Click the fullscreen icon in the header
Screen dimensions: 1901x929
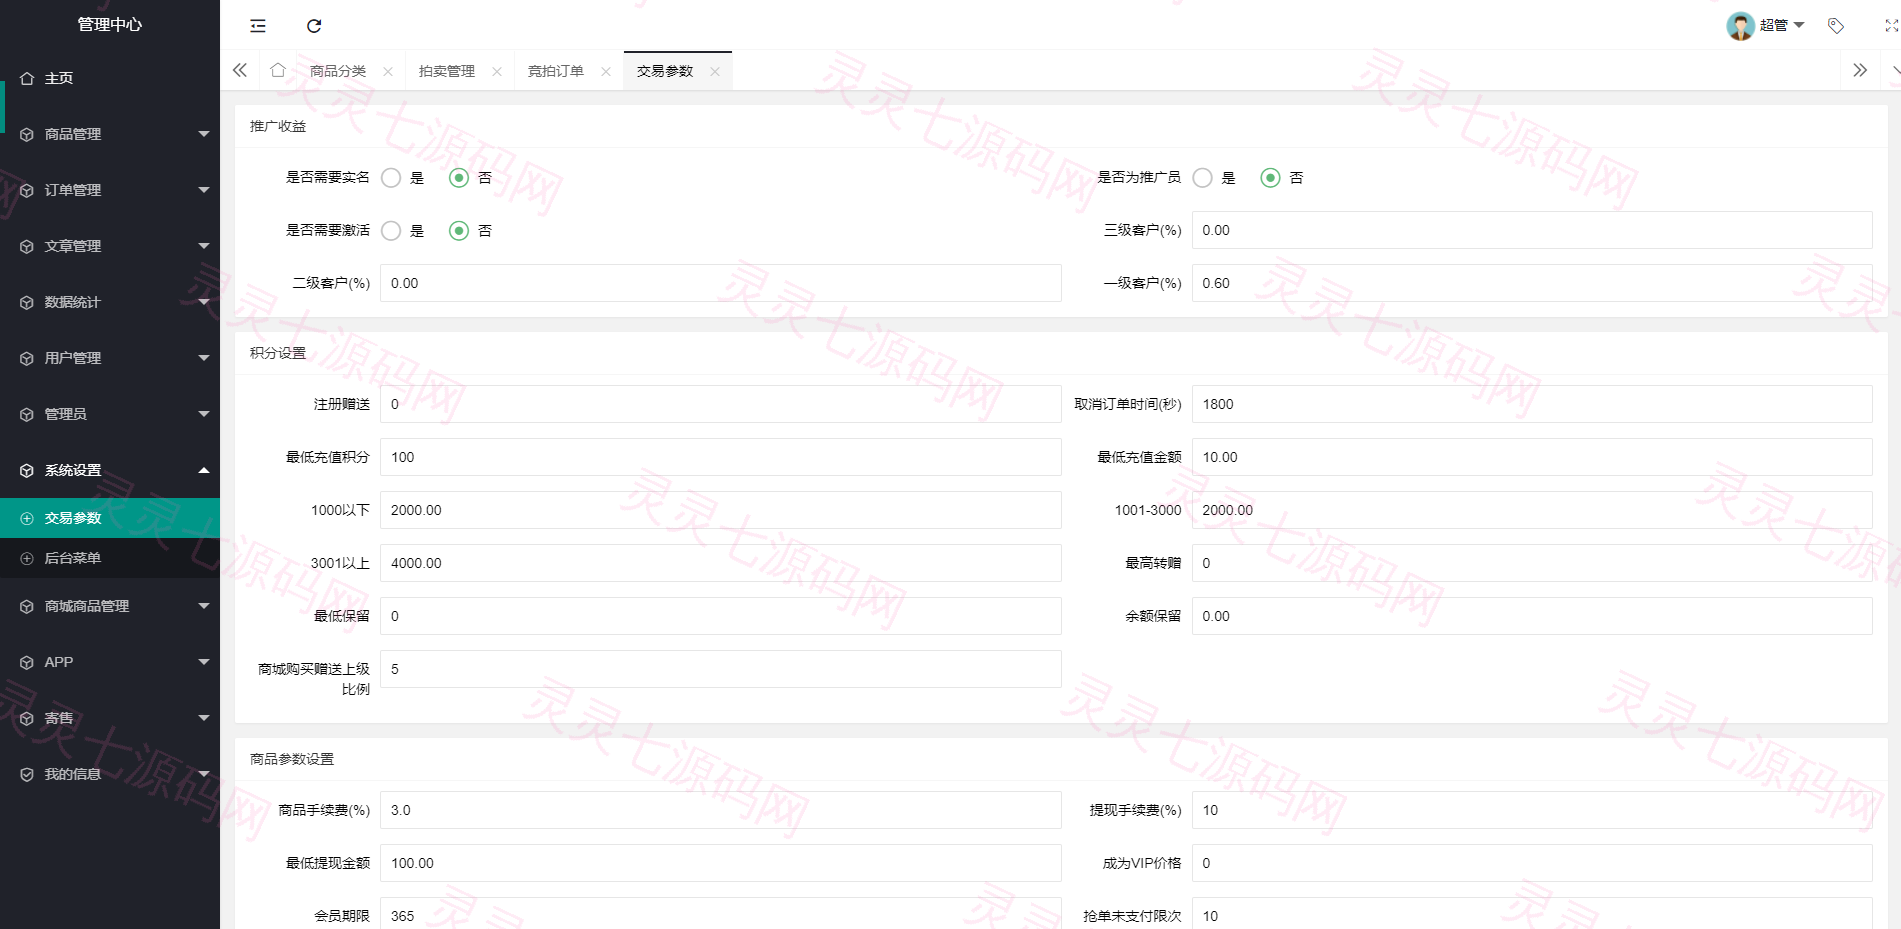click(1891, 26)
